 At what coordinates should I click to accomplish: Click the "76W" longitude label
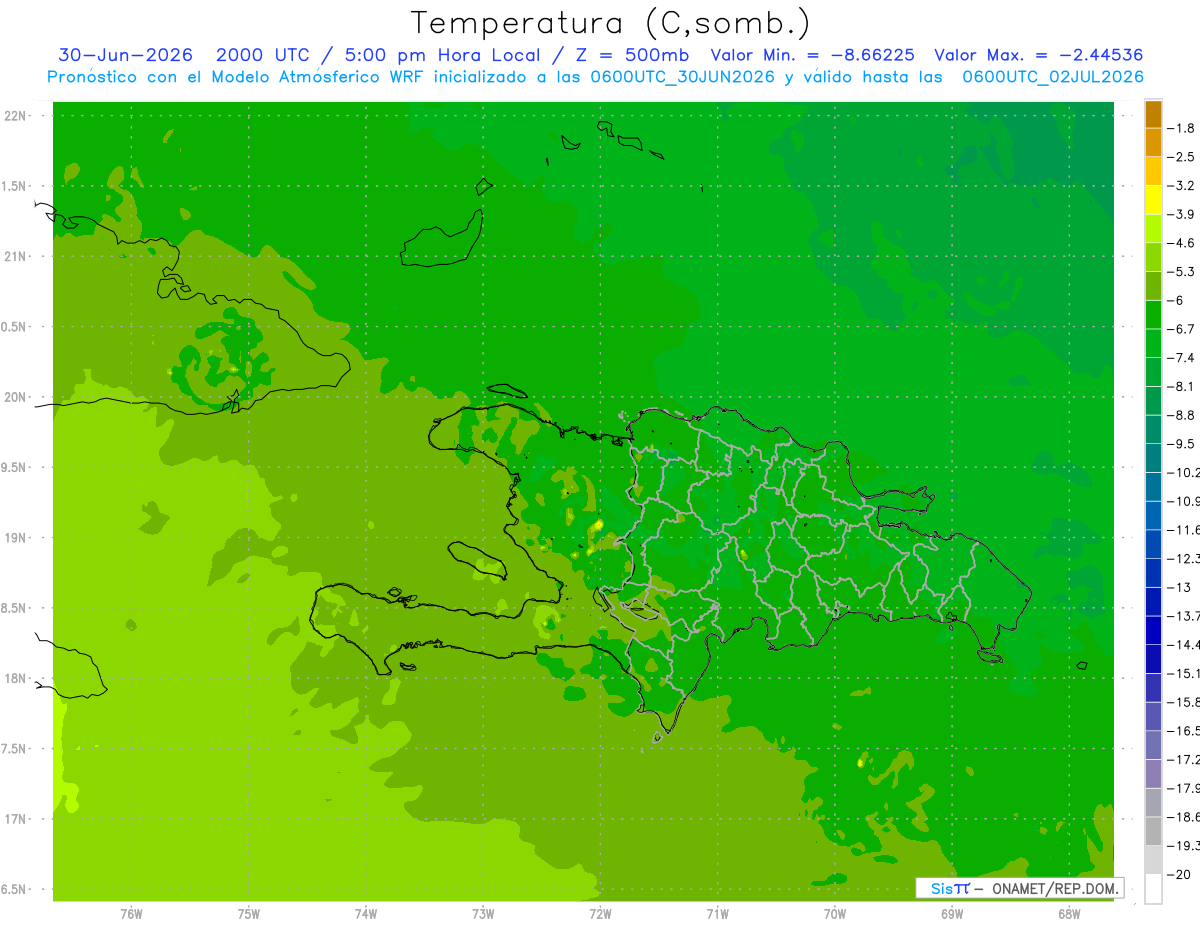[x=131, y=915]
